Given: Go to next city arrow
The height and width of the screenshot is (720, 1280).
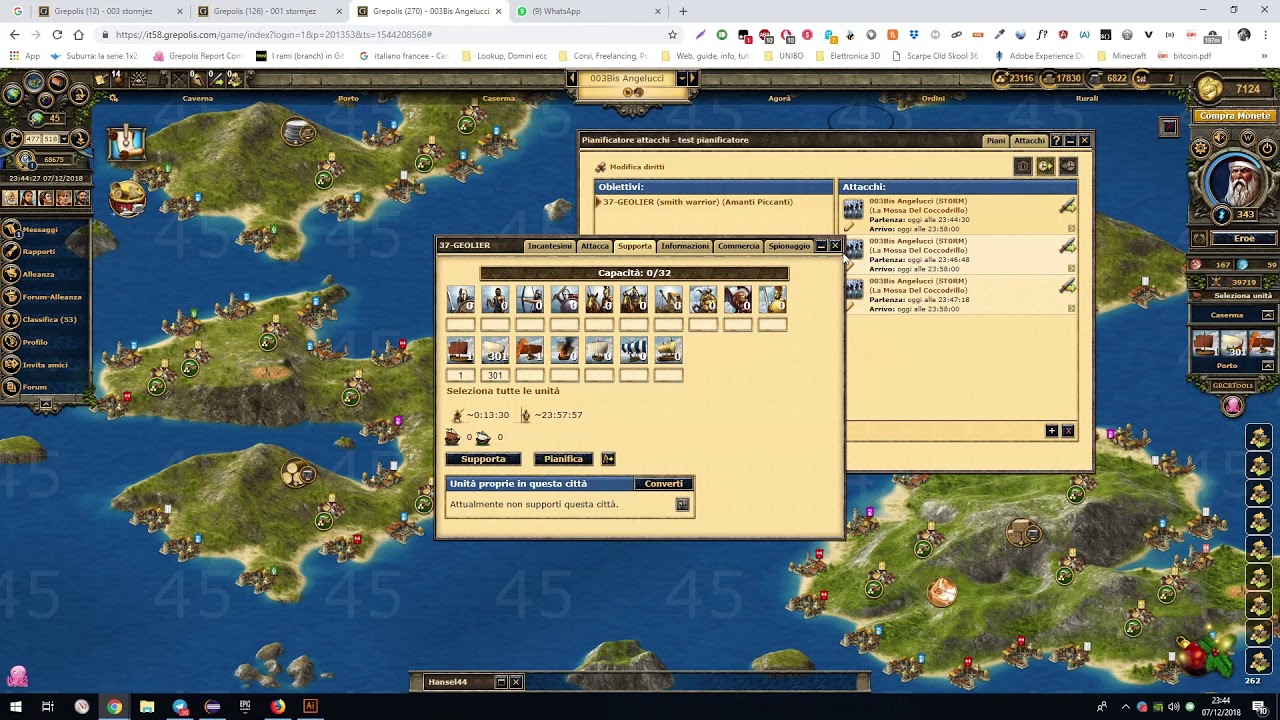Looking at the screenshot, I should point(693,78).
